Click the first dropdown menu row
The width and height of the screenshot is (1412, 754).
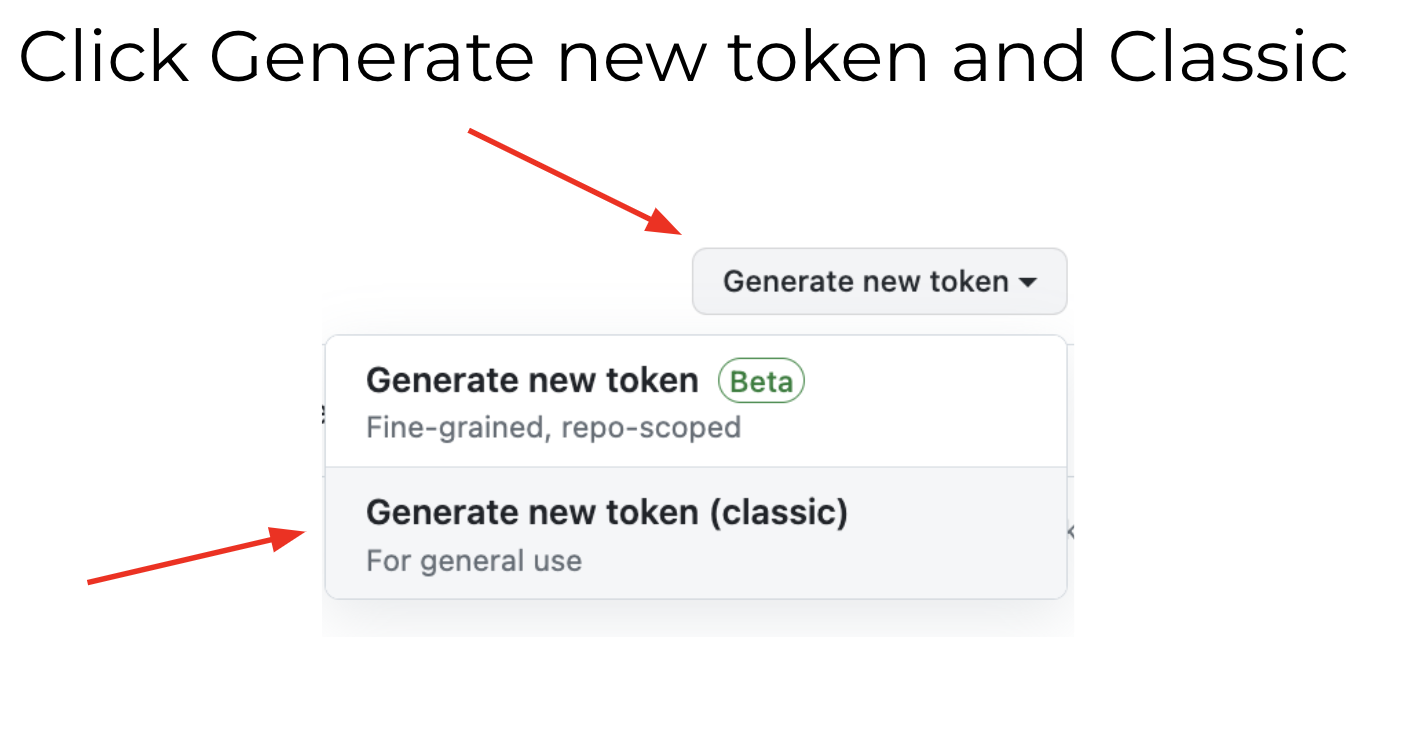pyautogui.click(x=695, y=400)
